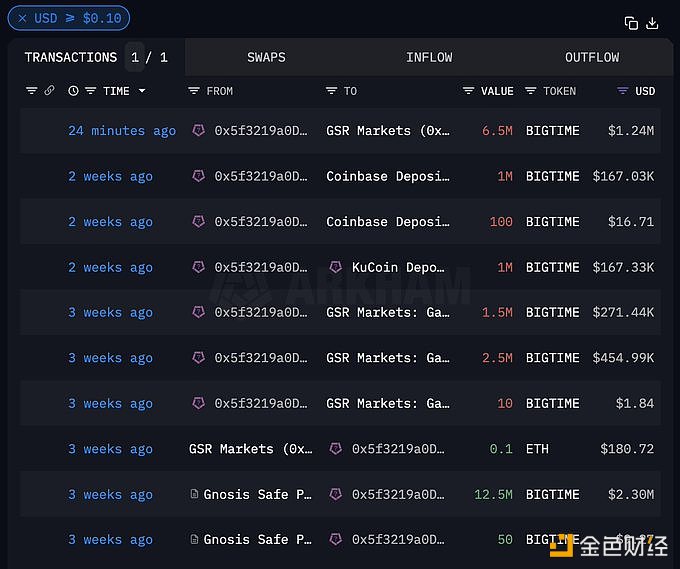Click the recipient icon in the 50 BIGTIME row
680x569 pixels.
click(336, 539)
